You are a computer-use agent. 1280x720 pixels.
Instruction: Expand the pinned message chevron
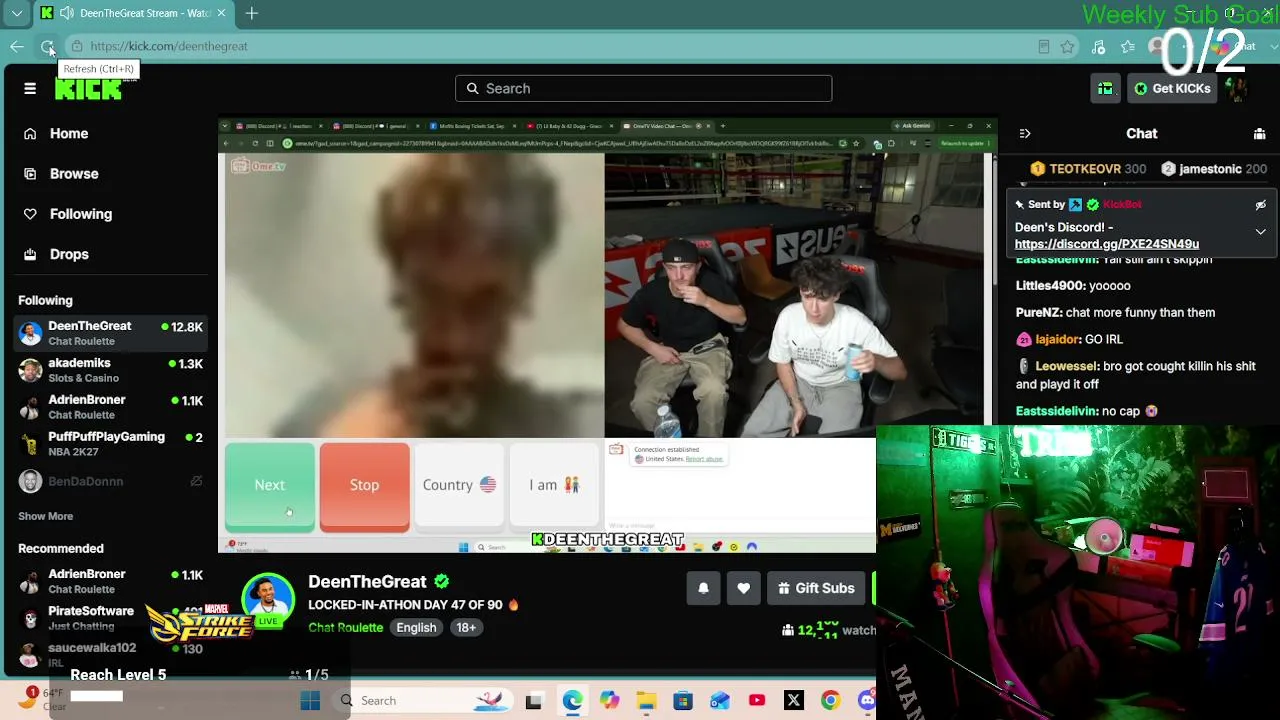[x=1260, y=232]
